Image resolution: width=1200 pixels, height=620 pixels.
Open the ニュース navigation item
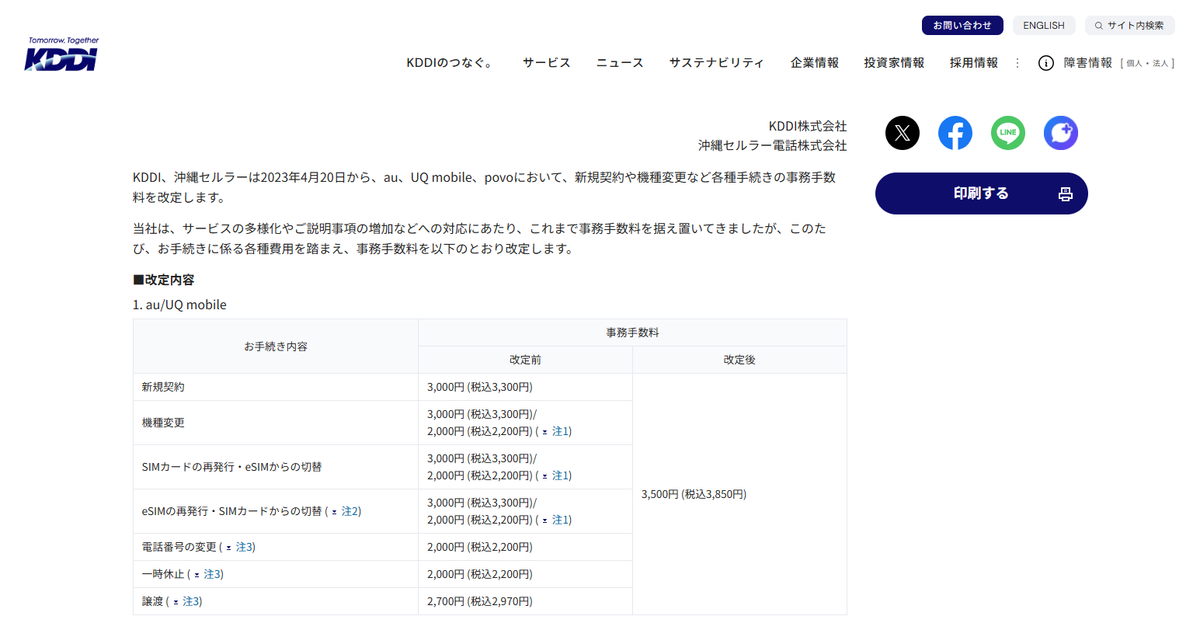click(620, 63)
